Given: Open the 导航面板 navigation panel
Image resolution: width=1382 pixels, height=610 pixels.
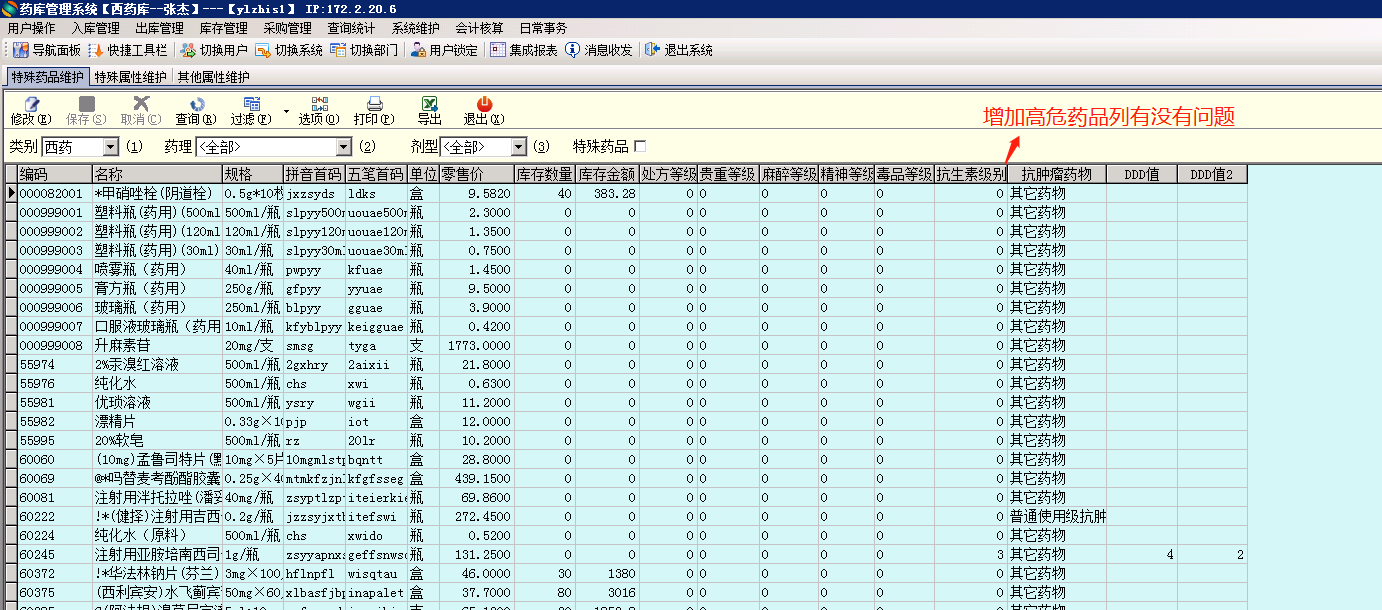Looking at the screenshot, I should 47,50.
